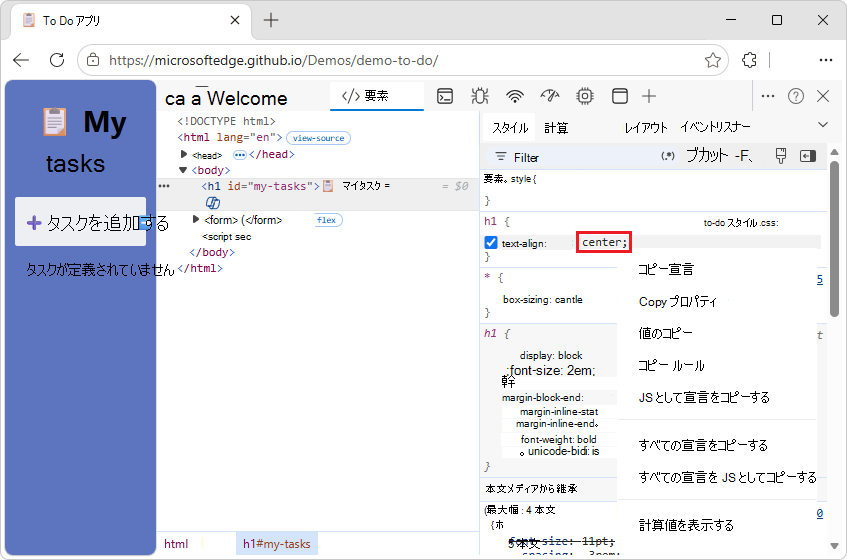This screenshot has height=560, width=847.
Task: Choose 値のコピー menu item
Action: point(665,333)
